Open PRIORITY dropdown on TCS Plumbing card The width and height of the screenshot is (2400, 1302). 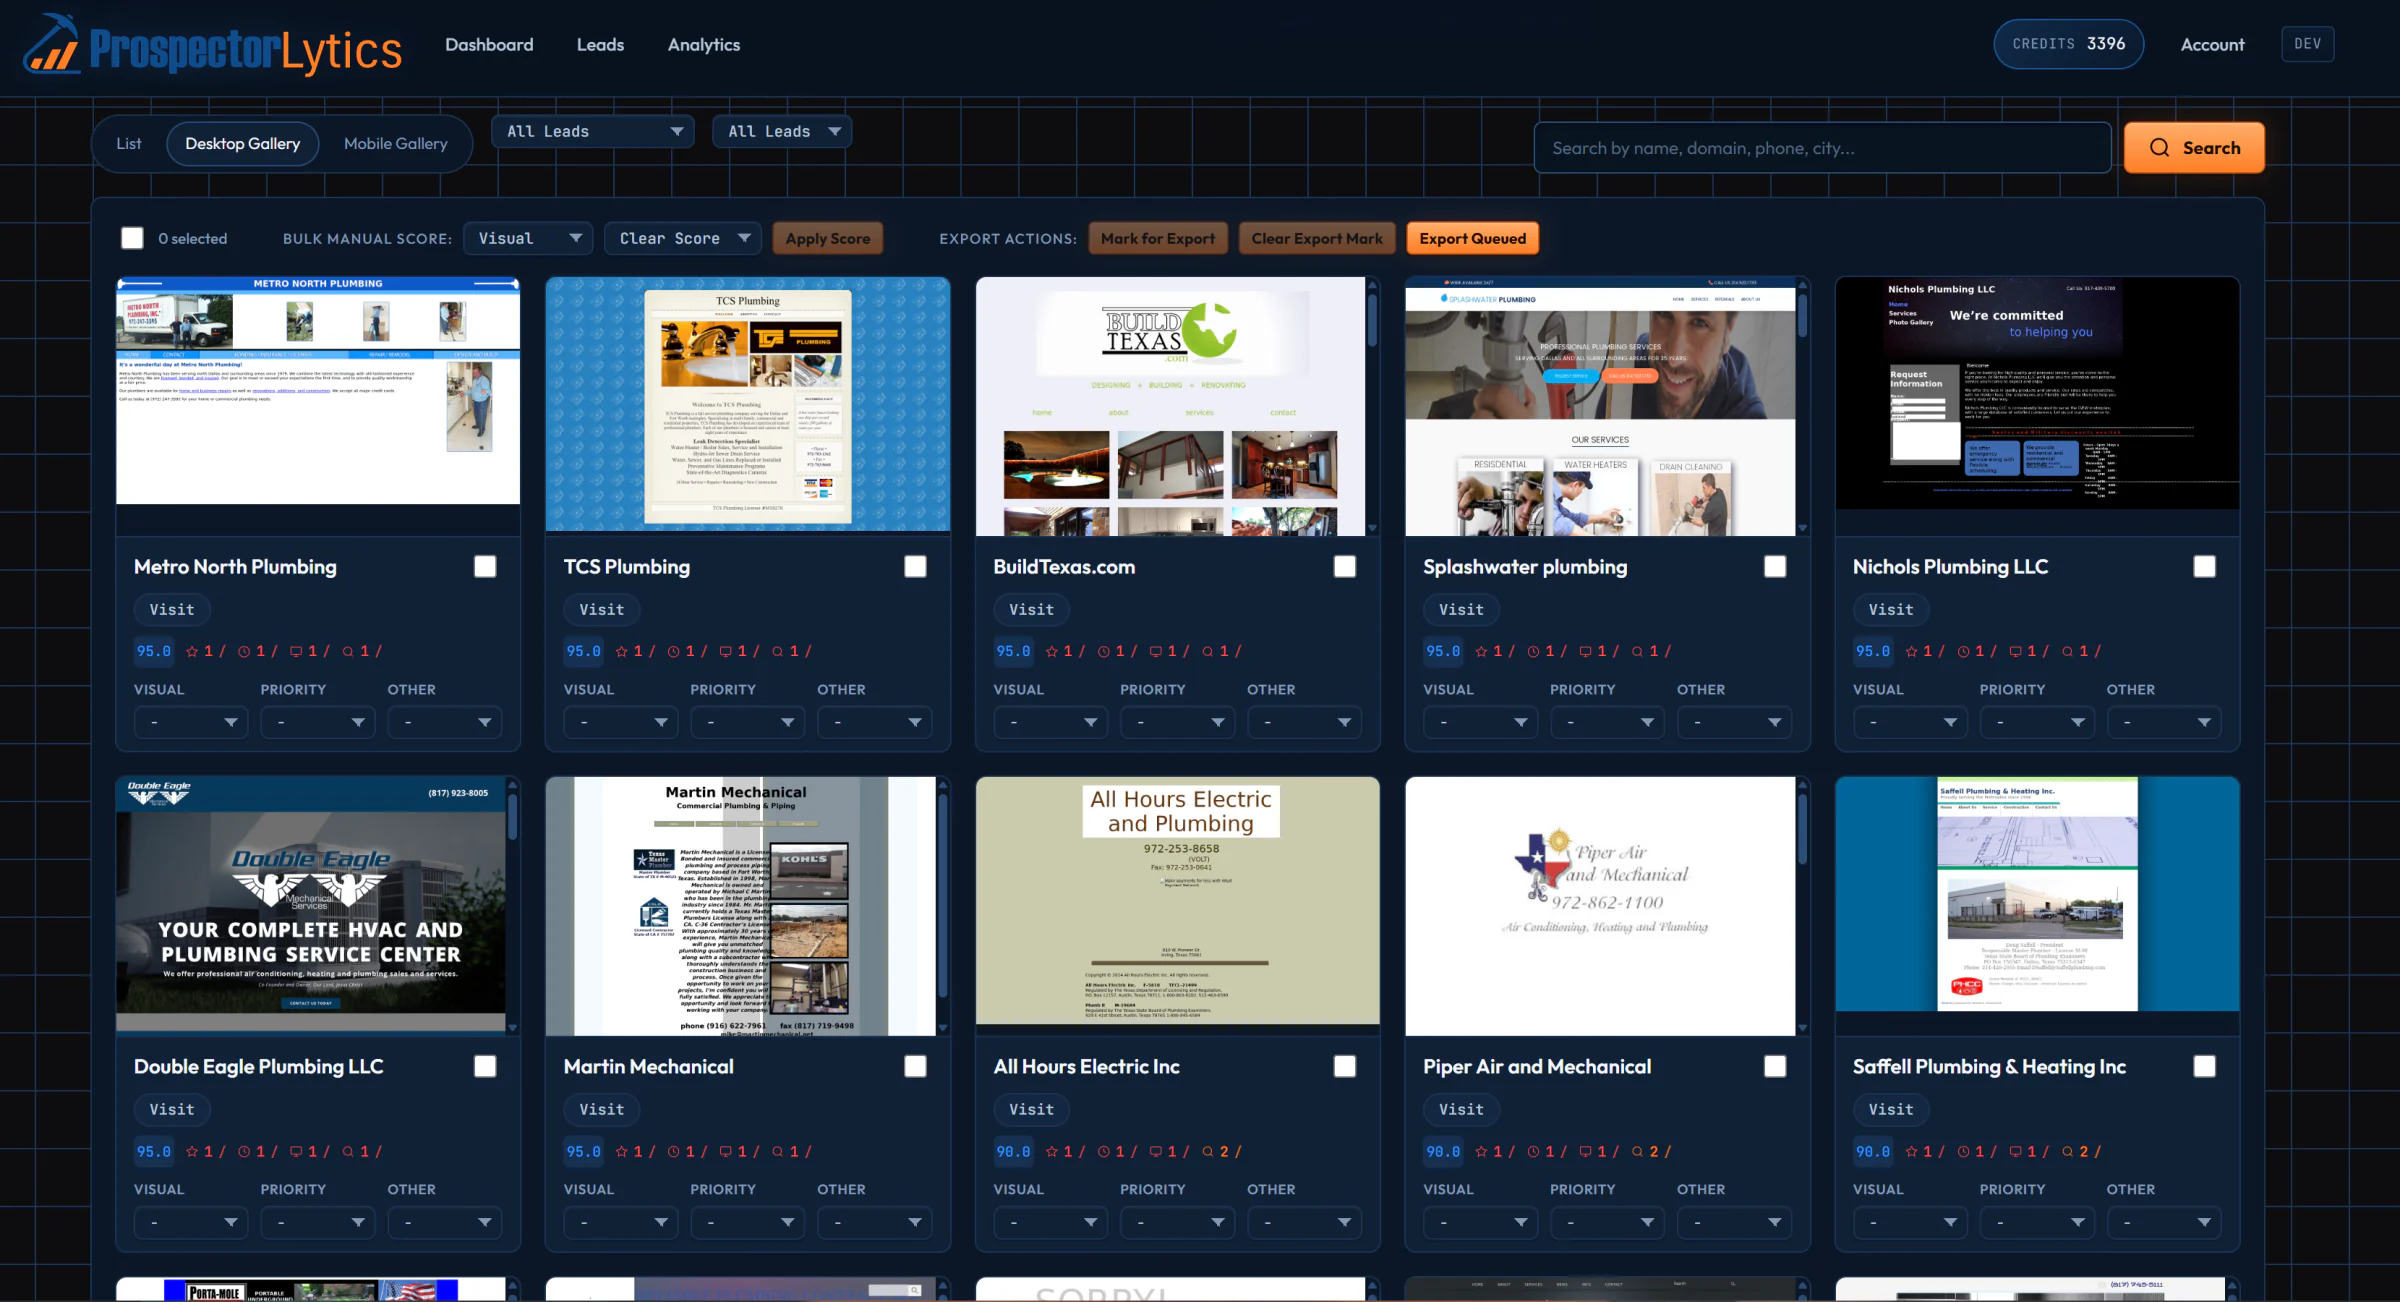tap(748, 722)
